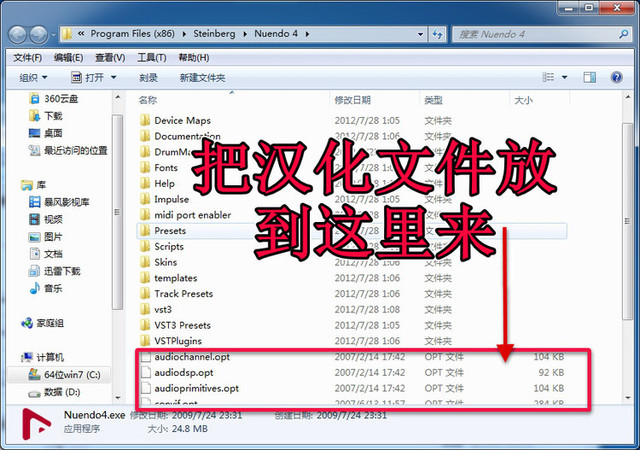The image size is (640, 450).
Task: Open the 工具(T) menu
Action: (151, 57)
